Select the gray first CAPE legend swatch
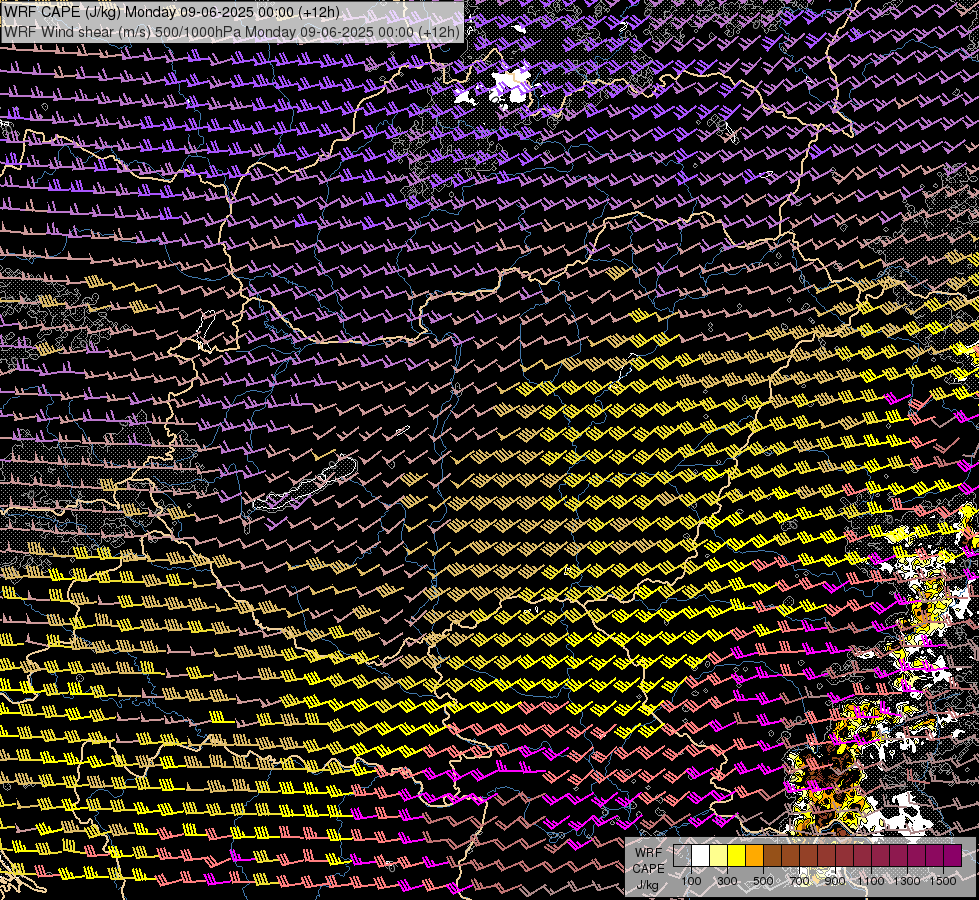Viewport: 979px width, 900px height. click(x=682, y=855)
